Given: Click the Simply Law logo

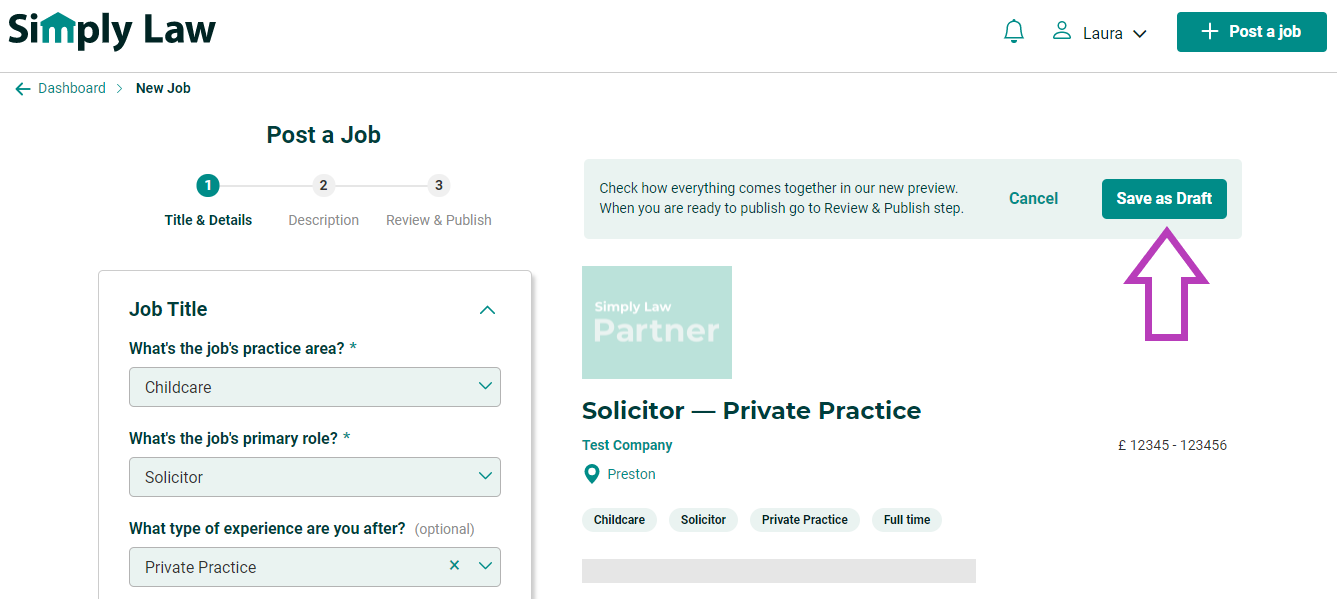Looking at the screenshot, I should (x=112, y=30).
